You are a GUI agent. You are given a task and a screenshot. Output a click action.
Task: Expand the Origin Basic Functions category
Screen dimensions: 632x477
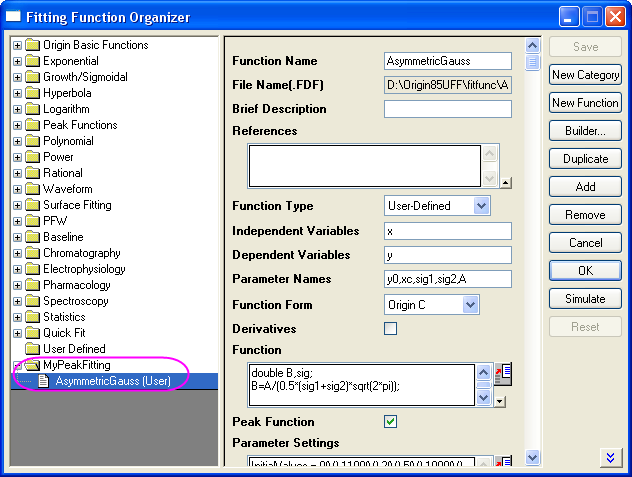click(x=17, y=45)
